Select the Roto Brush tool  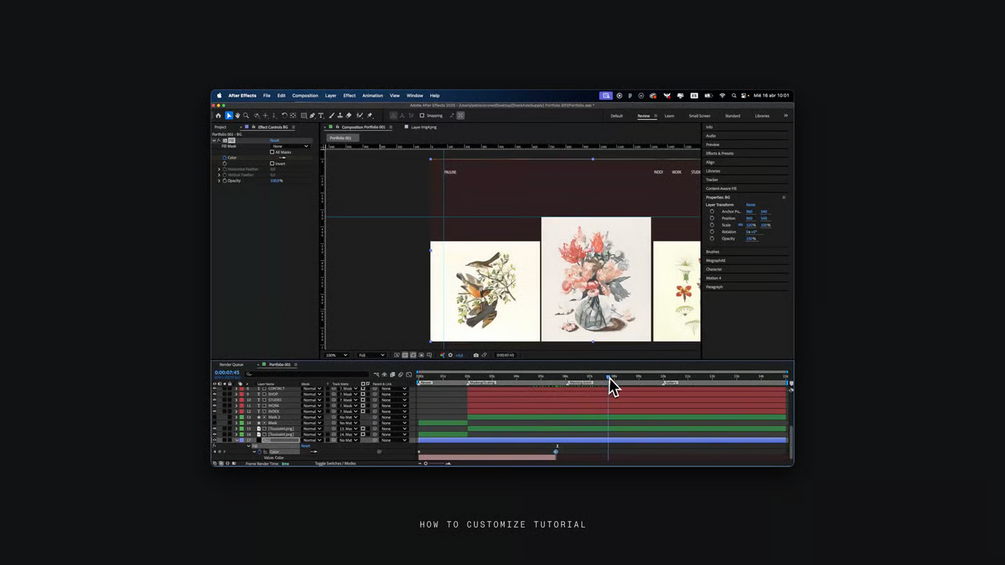(360, 116)
